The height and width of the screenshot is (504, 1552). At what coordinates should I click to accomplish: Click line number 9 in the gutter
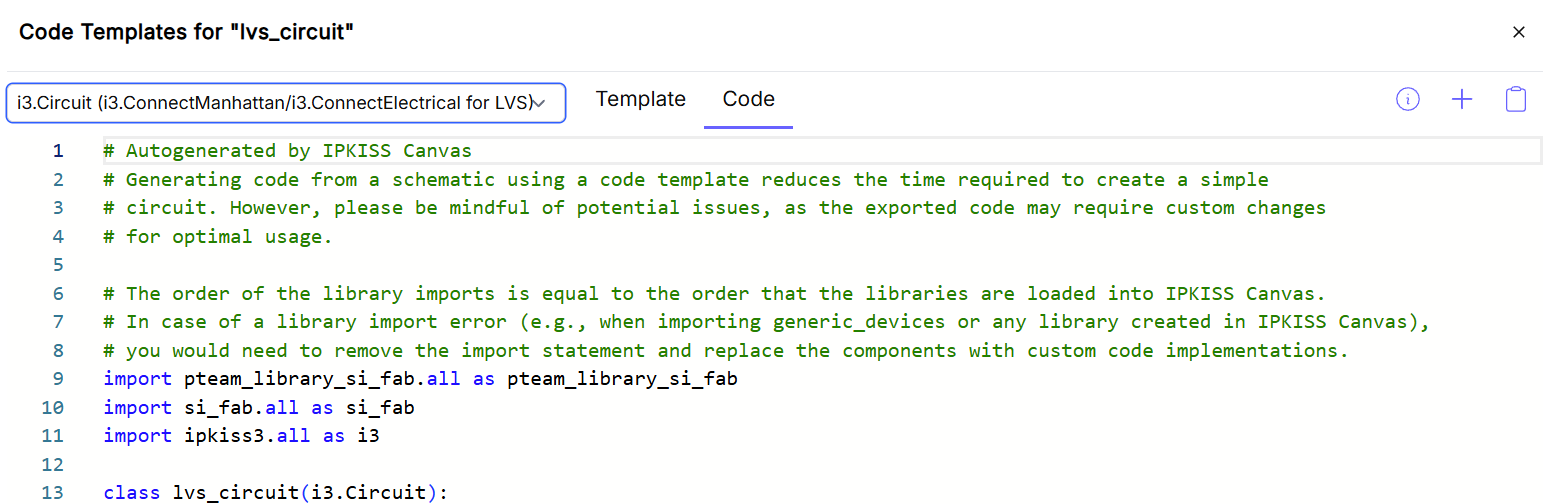(x=58, y=379)
